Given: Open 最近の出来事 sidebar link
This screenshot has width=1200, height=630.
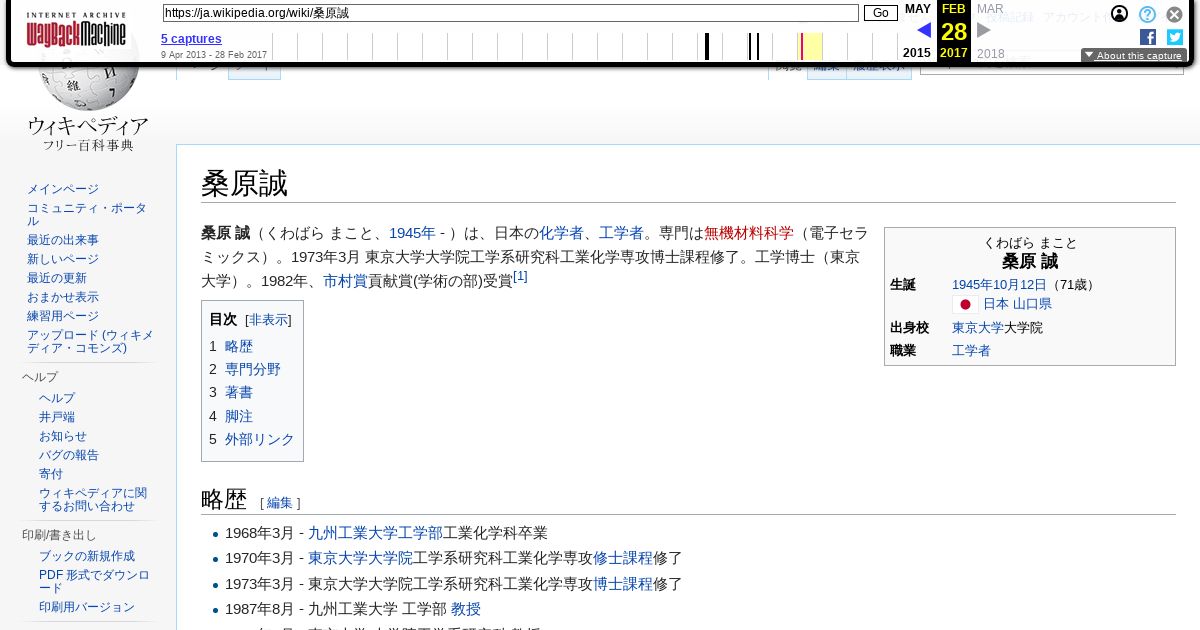Looking at the screenshot, I should point(63,240).
